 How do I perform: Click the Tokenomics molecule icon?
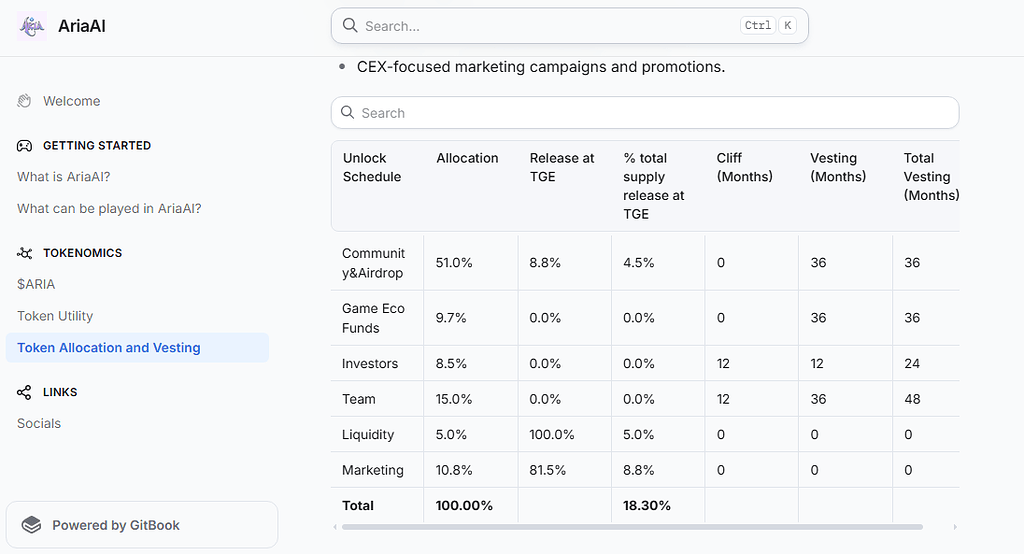24,253
